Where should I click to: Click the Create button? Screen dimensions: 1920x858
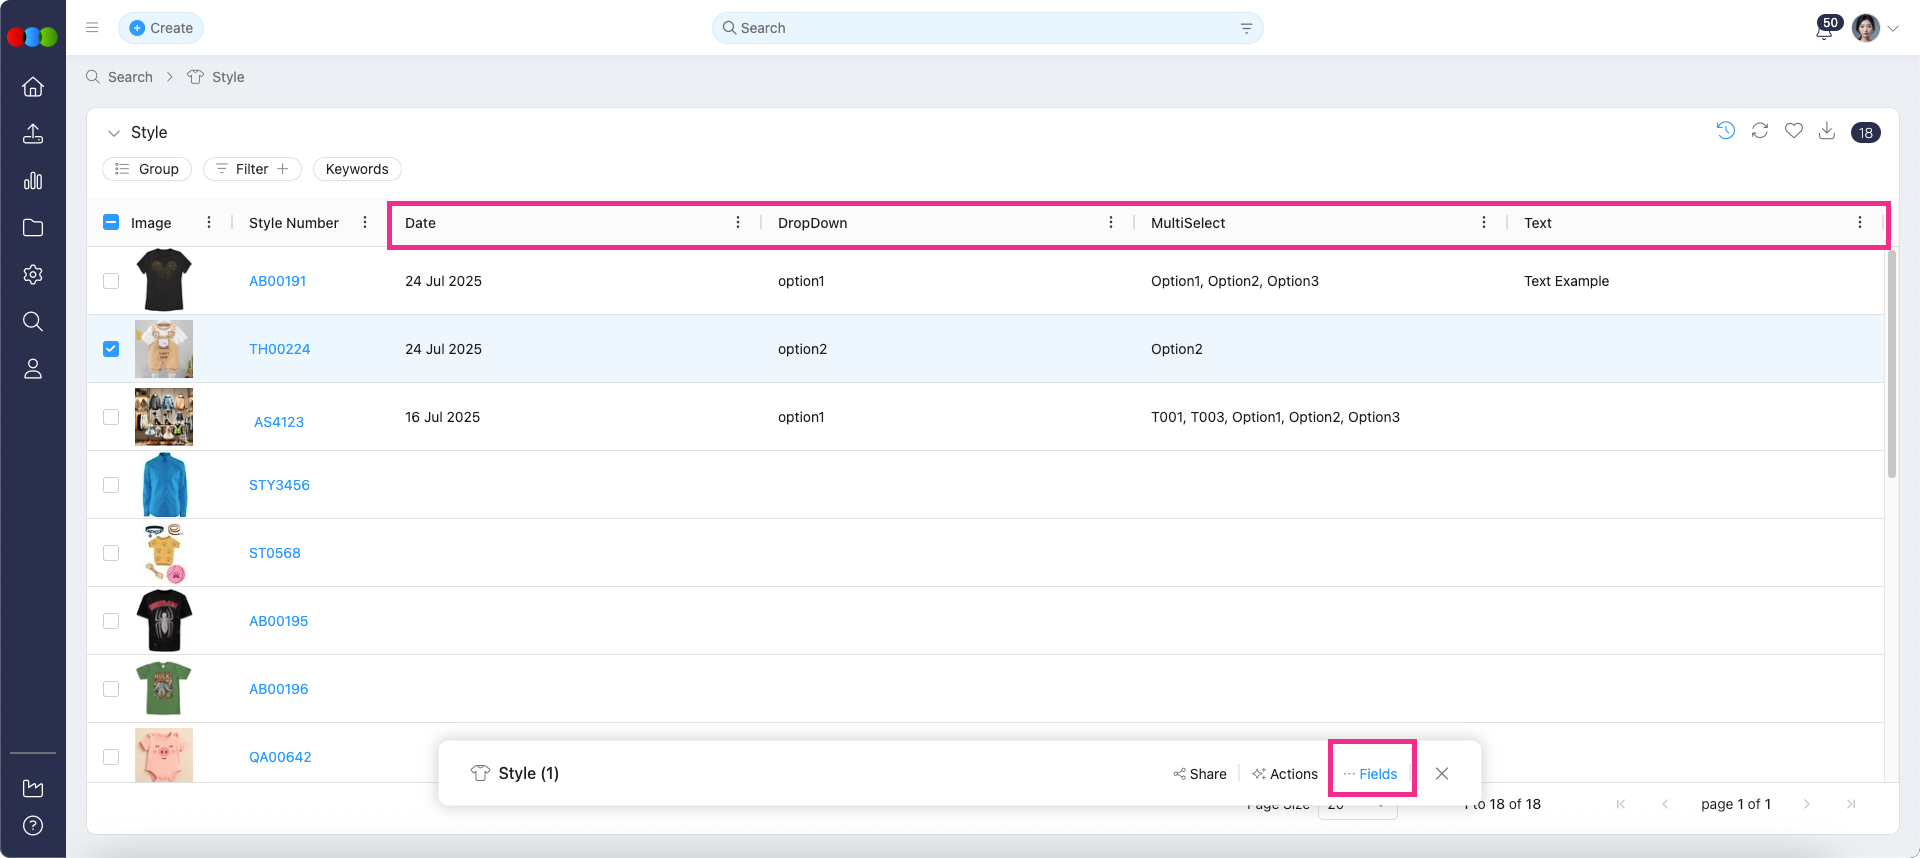pyautogui.click(x=161, y=28)
